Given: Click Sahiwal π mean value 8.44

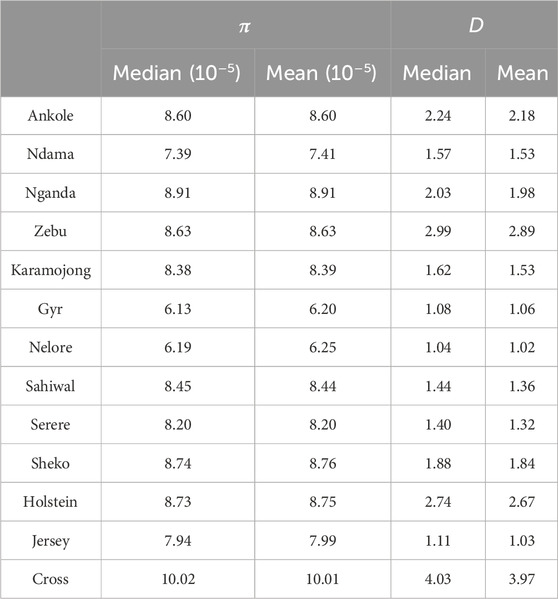Looking at the screenshot, I should (323, 386).
